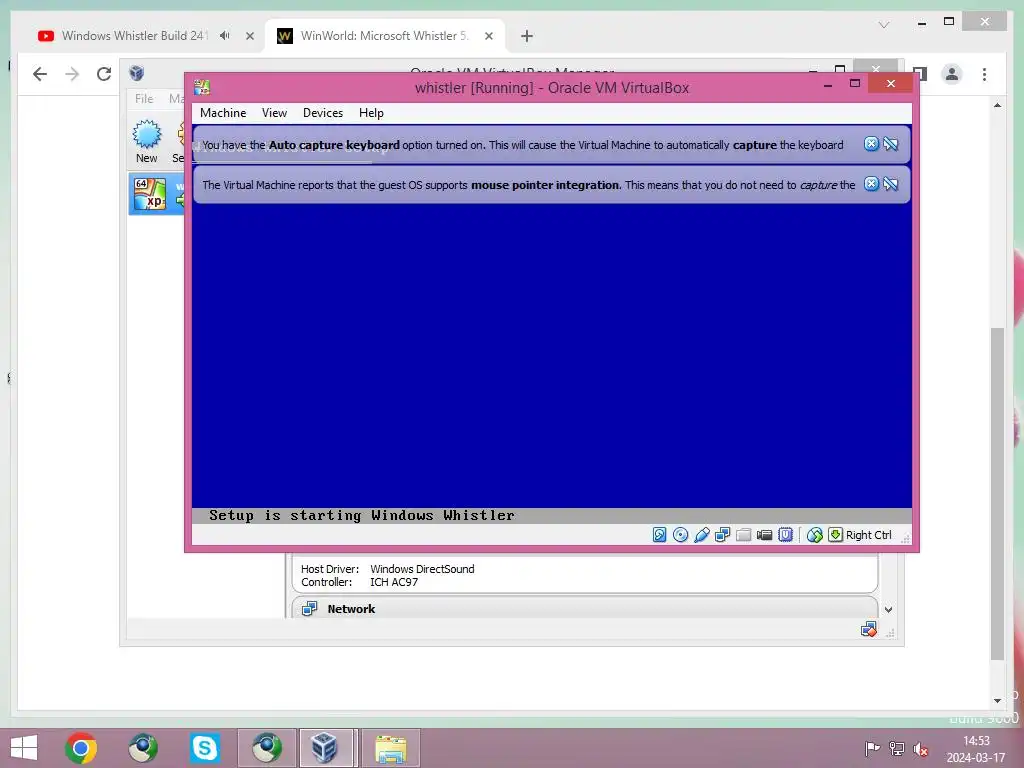This screenshot has width=1024, height=768.
Task: Reload the page in Chrome
Action: pyautogui.click(x=104, y=74)
